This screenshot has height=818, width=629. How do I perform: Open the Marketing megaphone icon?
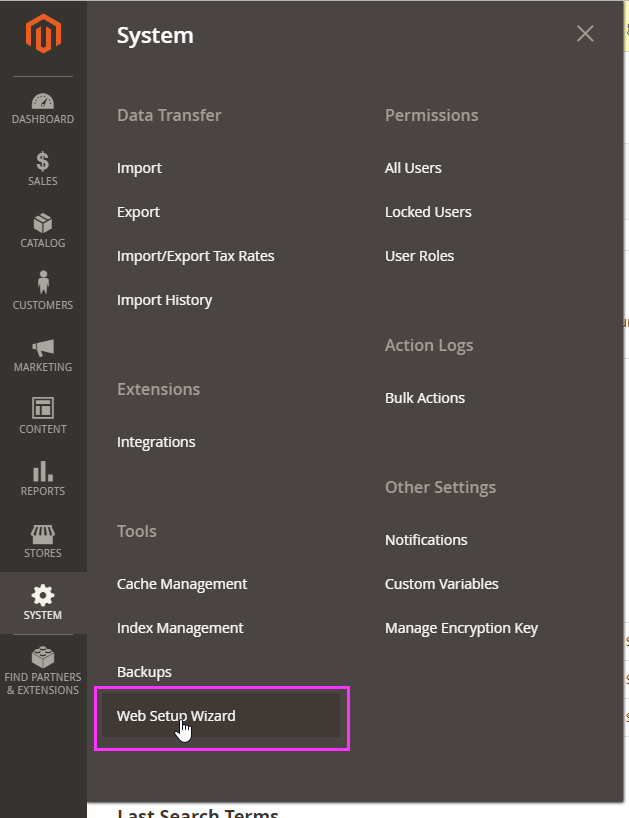pos(43,347)
